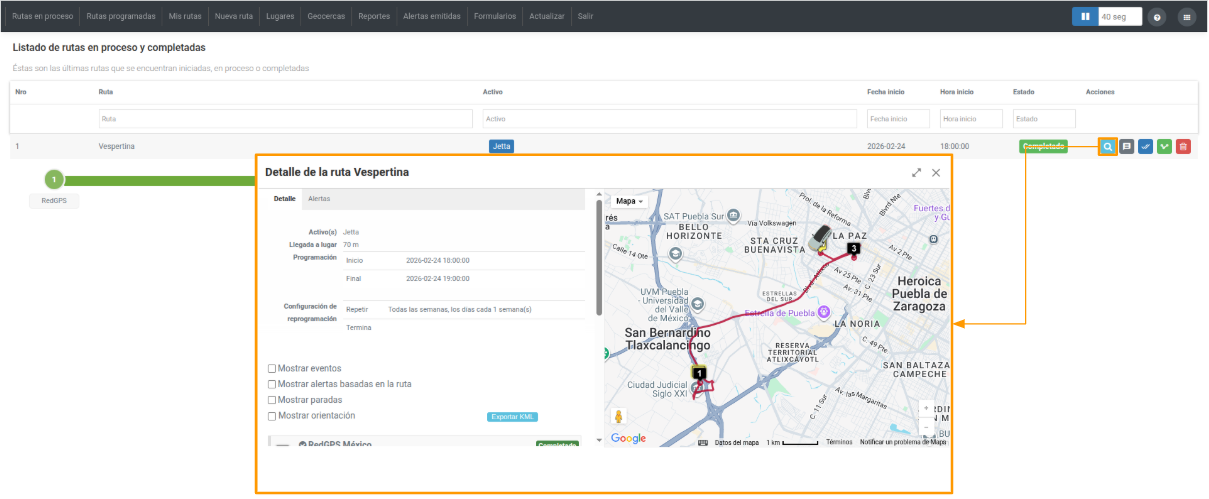
Task: Open route detail with the magnifier icon
Action: [x=1107, y=146]
